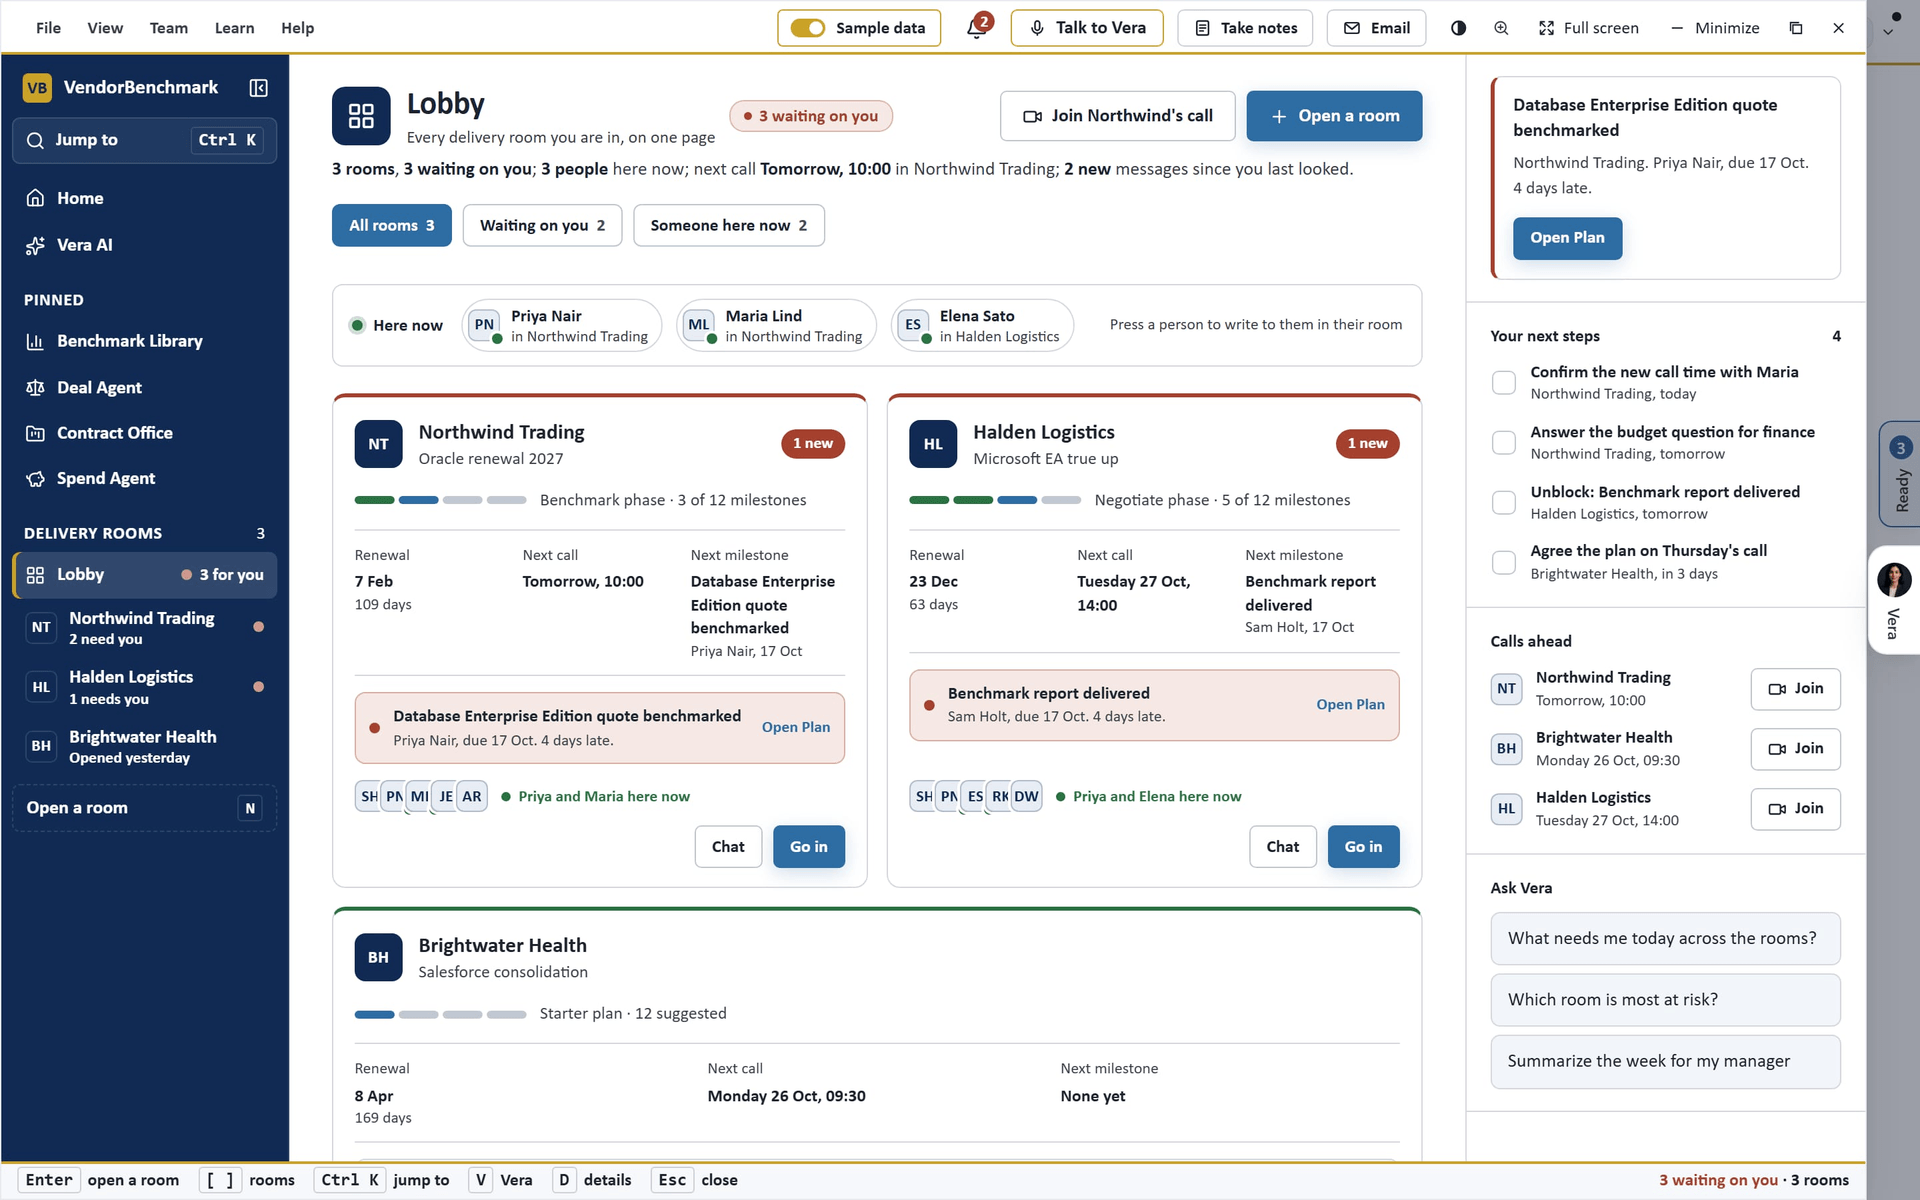Toggle the contrast theme icon
This screenshot has width=1920, height=1200.
[1458, 28]
